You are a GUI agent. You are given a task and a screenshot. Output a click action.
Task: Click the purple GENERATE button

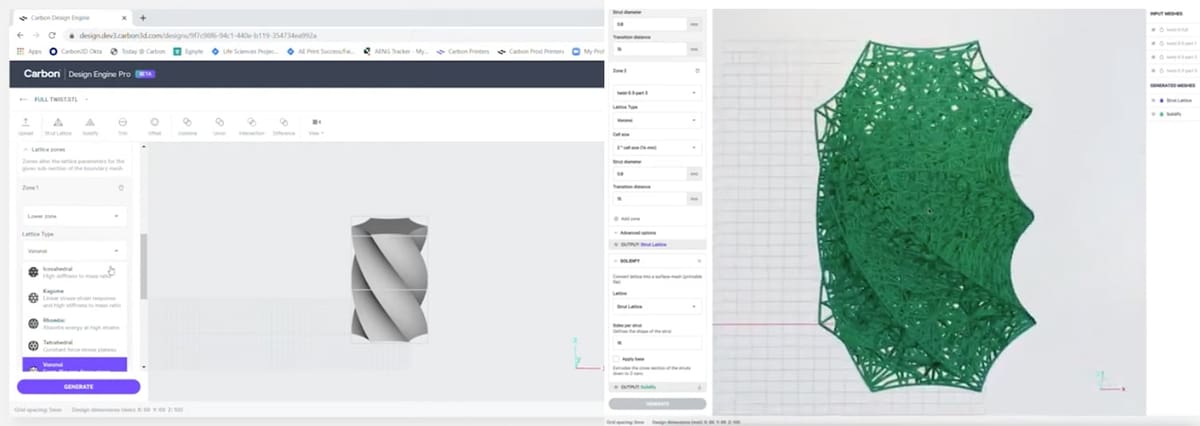tap(78, 387)
